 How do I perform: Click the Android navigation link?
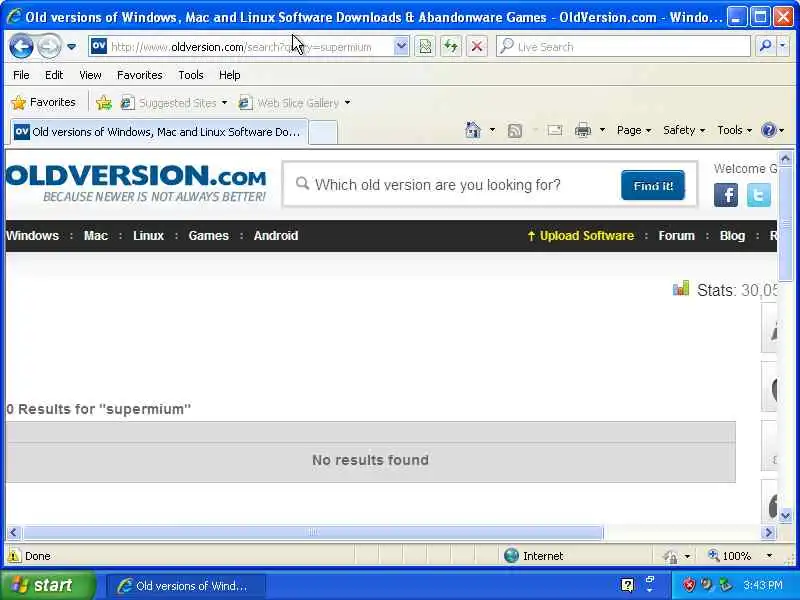[276, 236]
